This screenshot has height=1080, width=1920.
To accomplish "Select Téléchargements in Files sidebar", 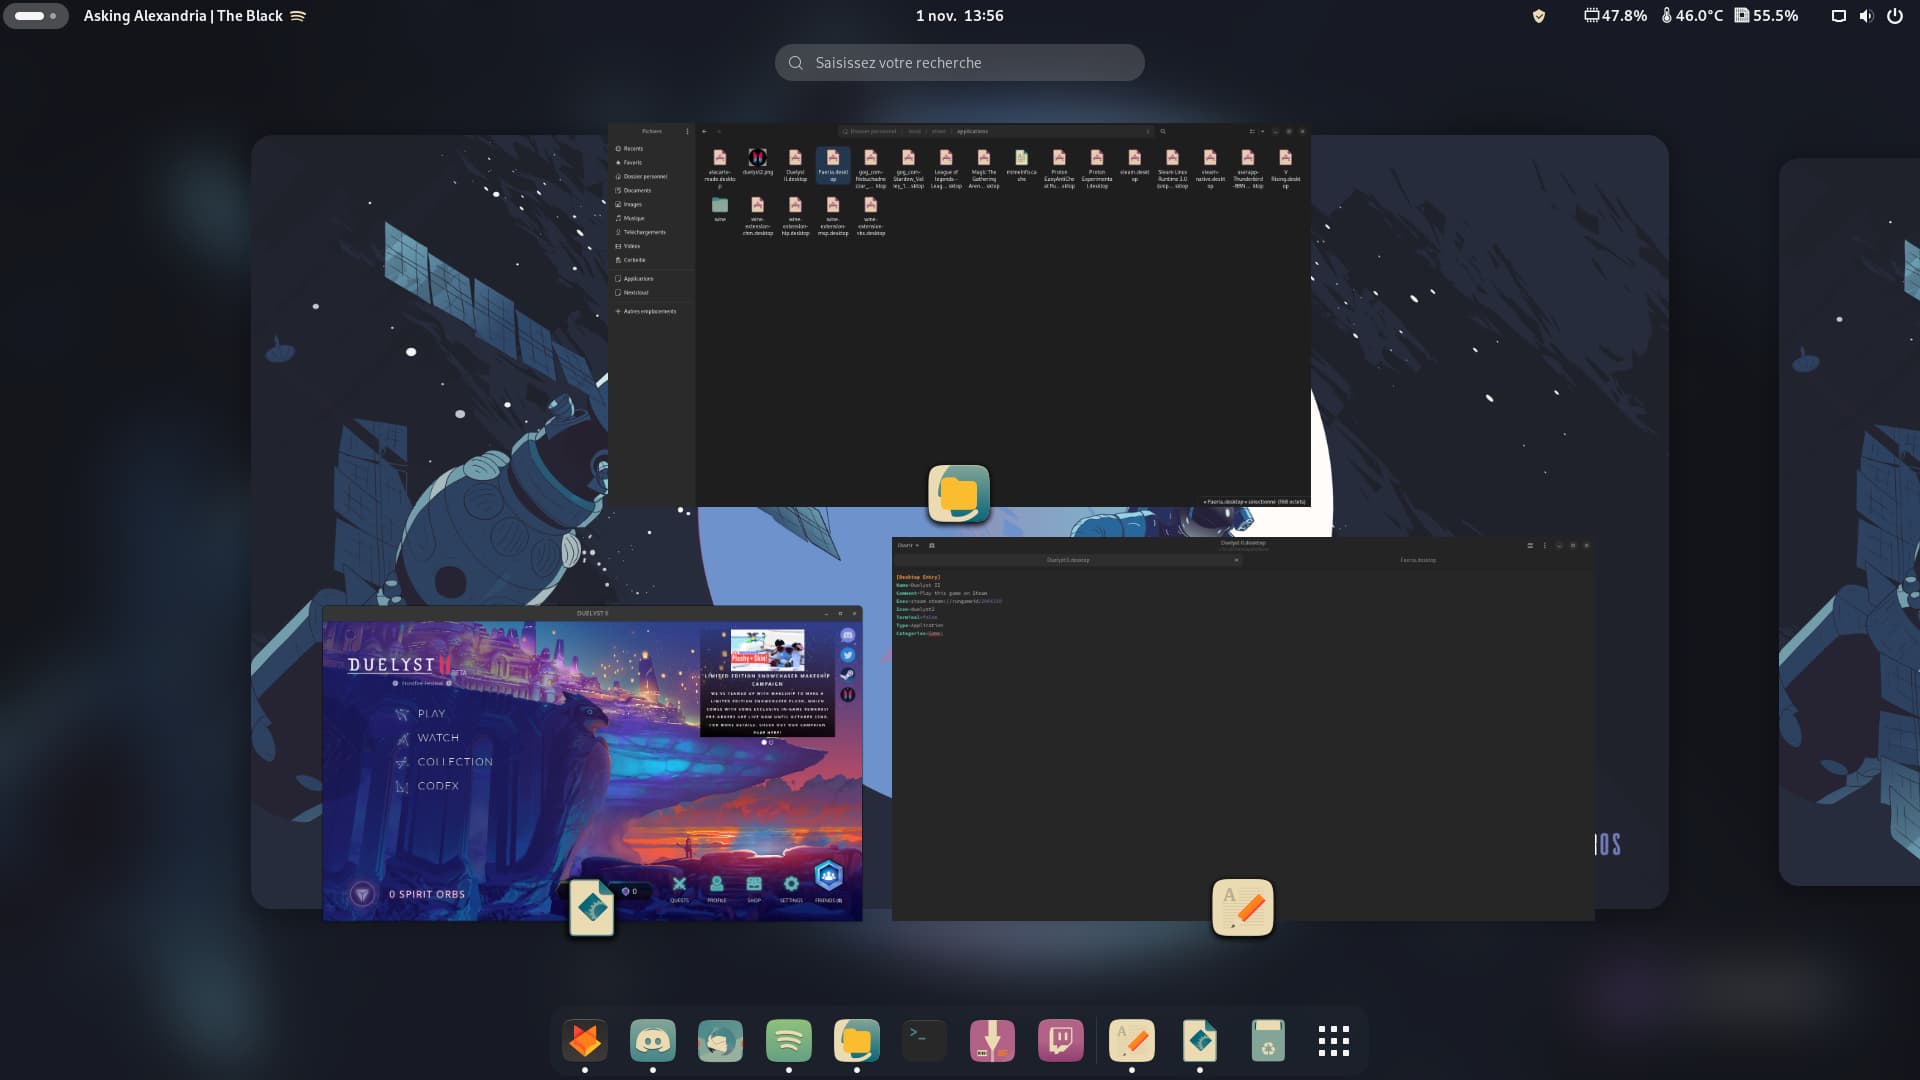I will point(652,232).
